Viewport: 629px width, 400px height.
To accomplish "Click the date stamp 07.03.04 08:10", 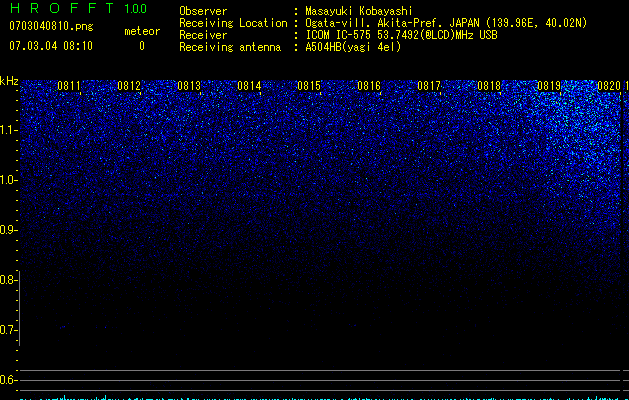I will (51, 46).
